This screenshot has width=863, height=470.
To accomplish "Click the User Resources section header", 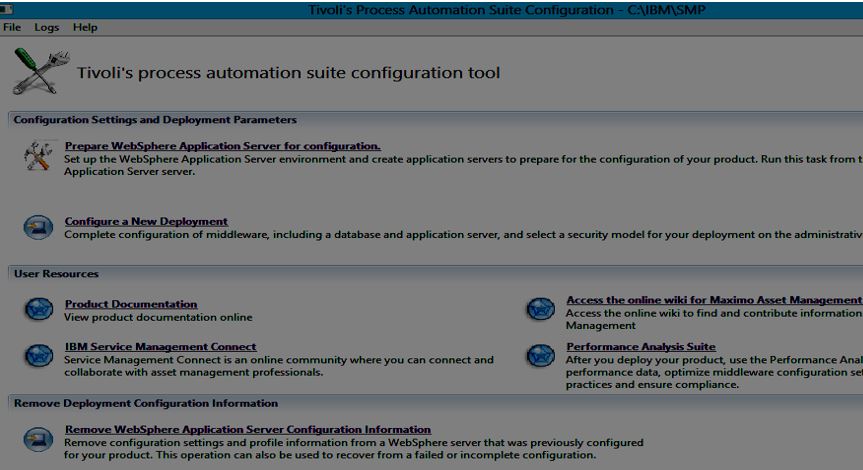I will pos(56,274).
